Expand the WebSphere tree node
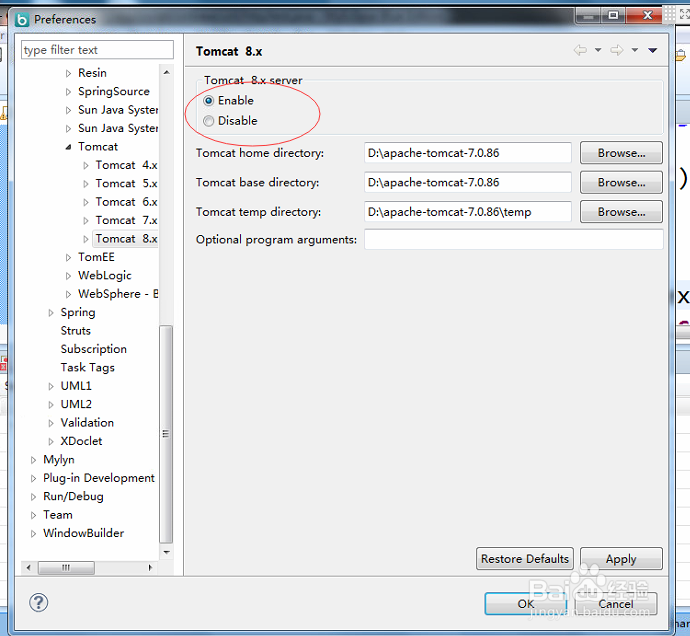 [x=68, y=294]
